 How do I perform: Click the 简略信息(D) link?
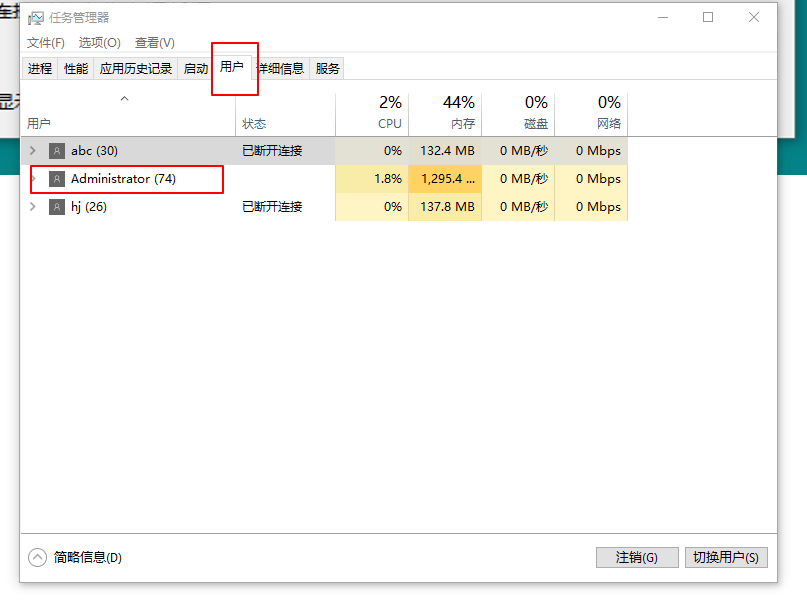point(87,557)
